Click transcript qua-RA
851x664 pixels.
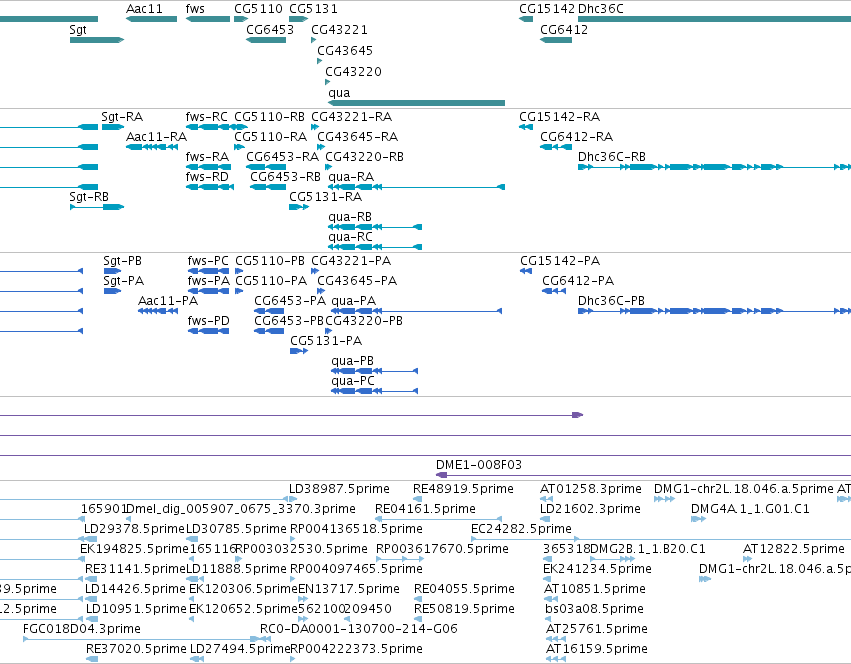click(x=416, y=187)
